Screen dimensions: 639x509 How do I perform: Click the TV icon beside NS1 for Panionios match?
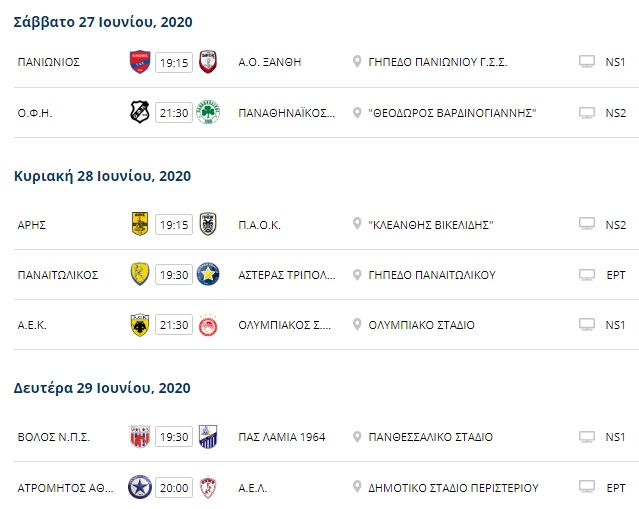click(587, 62)
